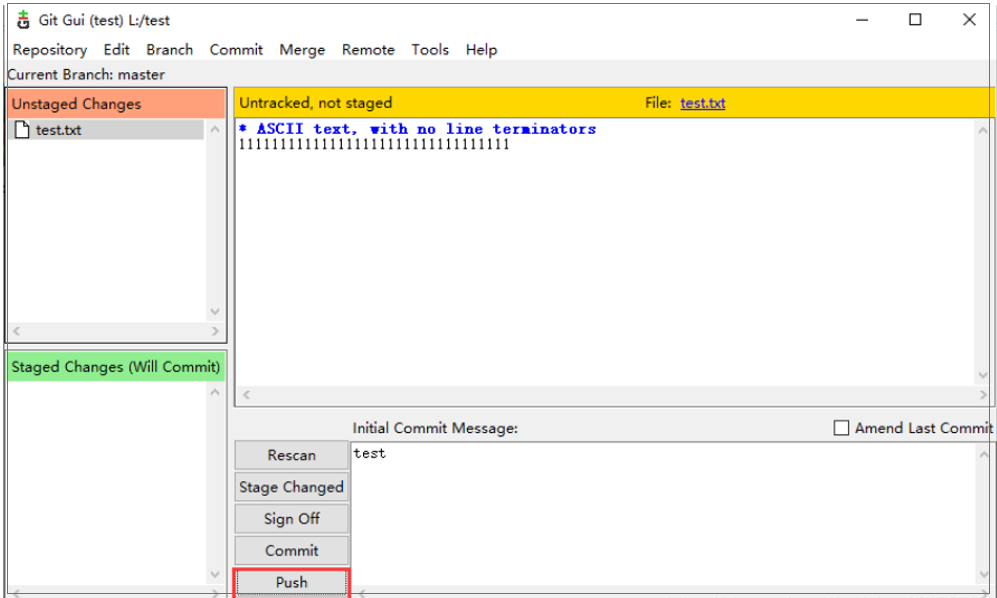The width and height of the screenshot is (997, 598).
Task: Minimize the Git Gui window
Action: coord(862,20)
